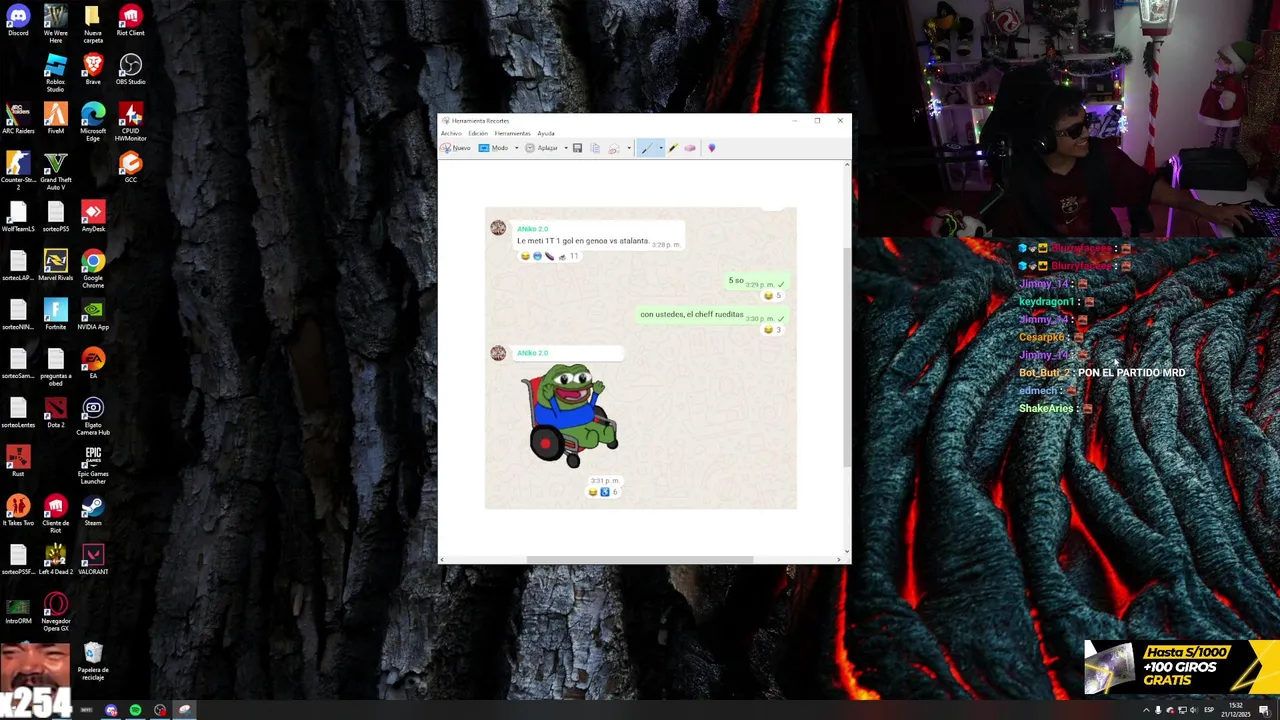Click the ESP language indicator in tray

point(1209,710)
